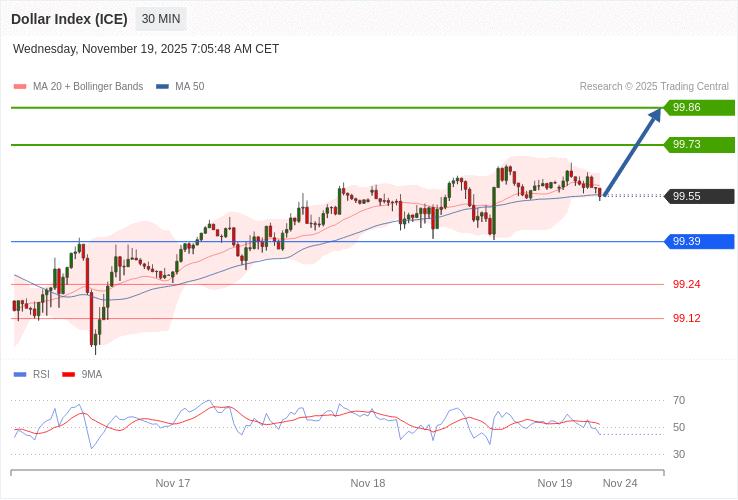Select the Nov 17 date on axis

173,483
